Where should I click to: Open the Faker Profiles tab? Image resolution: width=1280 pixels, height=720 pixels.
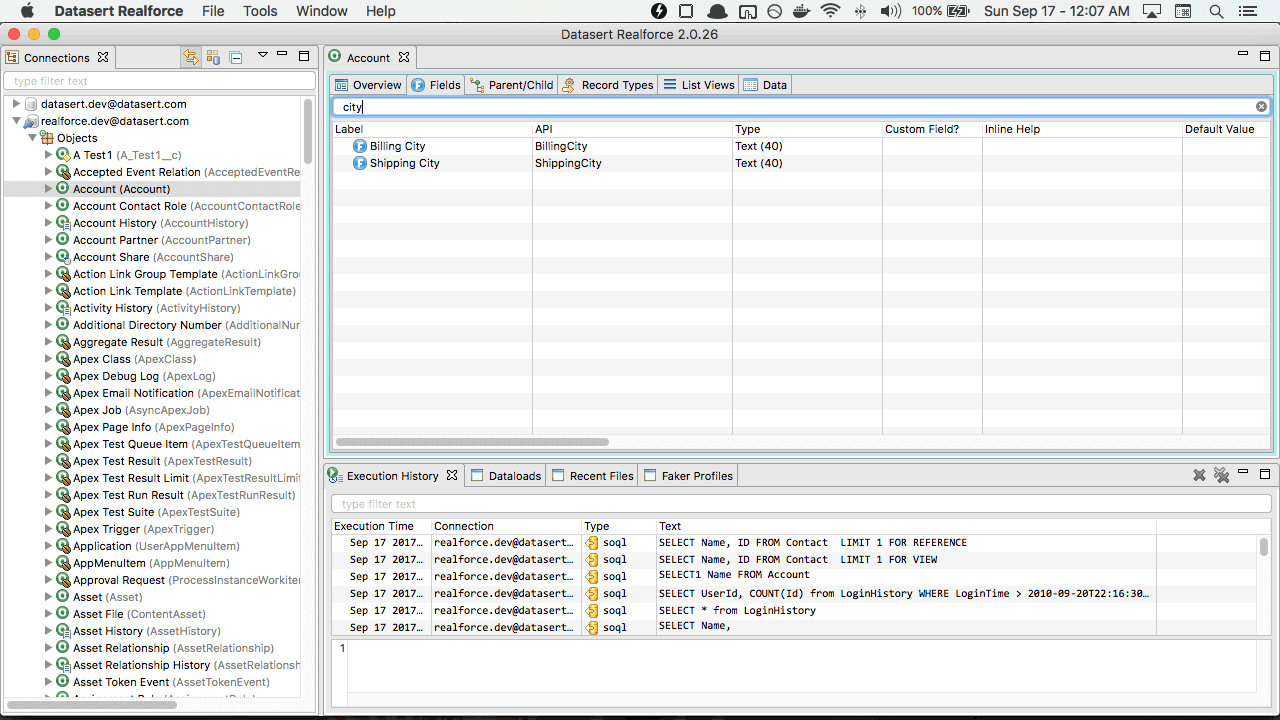(688, 475)
